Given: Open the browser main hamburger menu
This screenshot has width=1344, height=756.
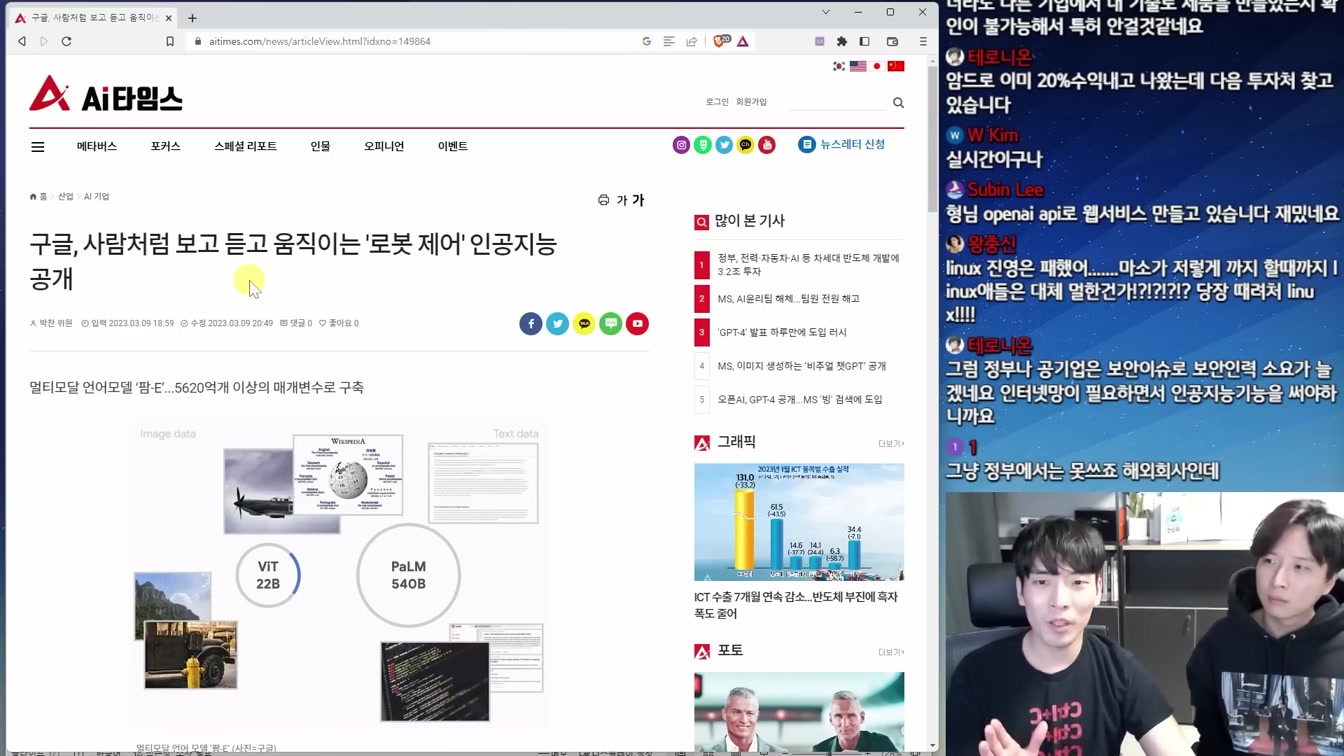Looking at the screenshot, I should [x=923, y=42].
